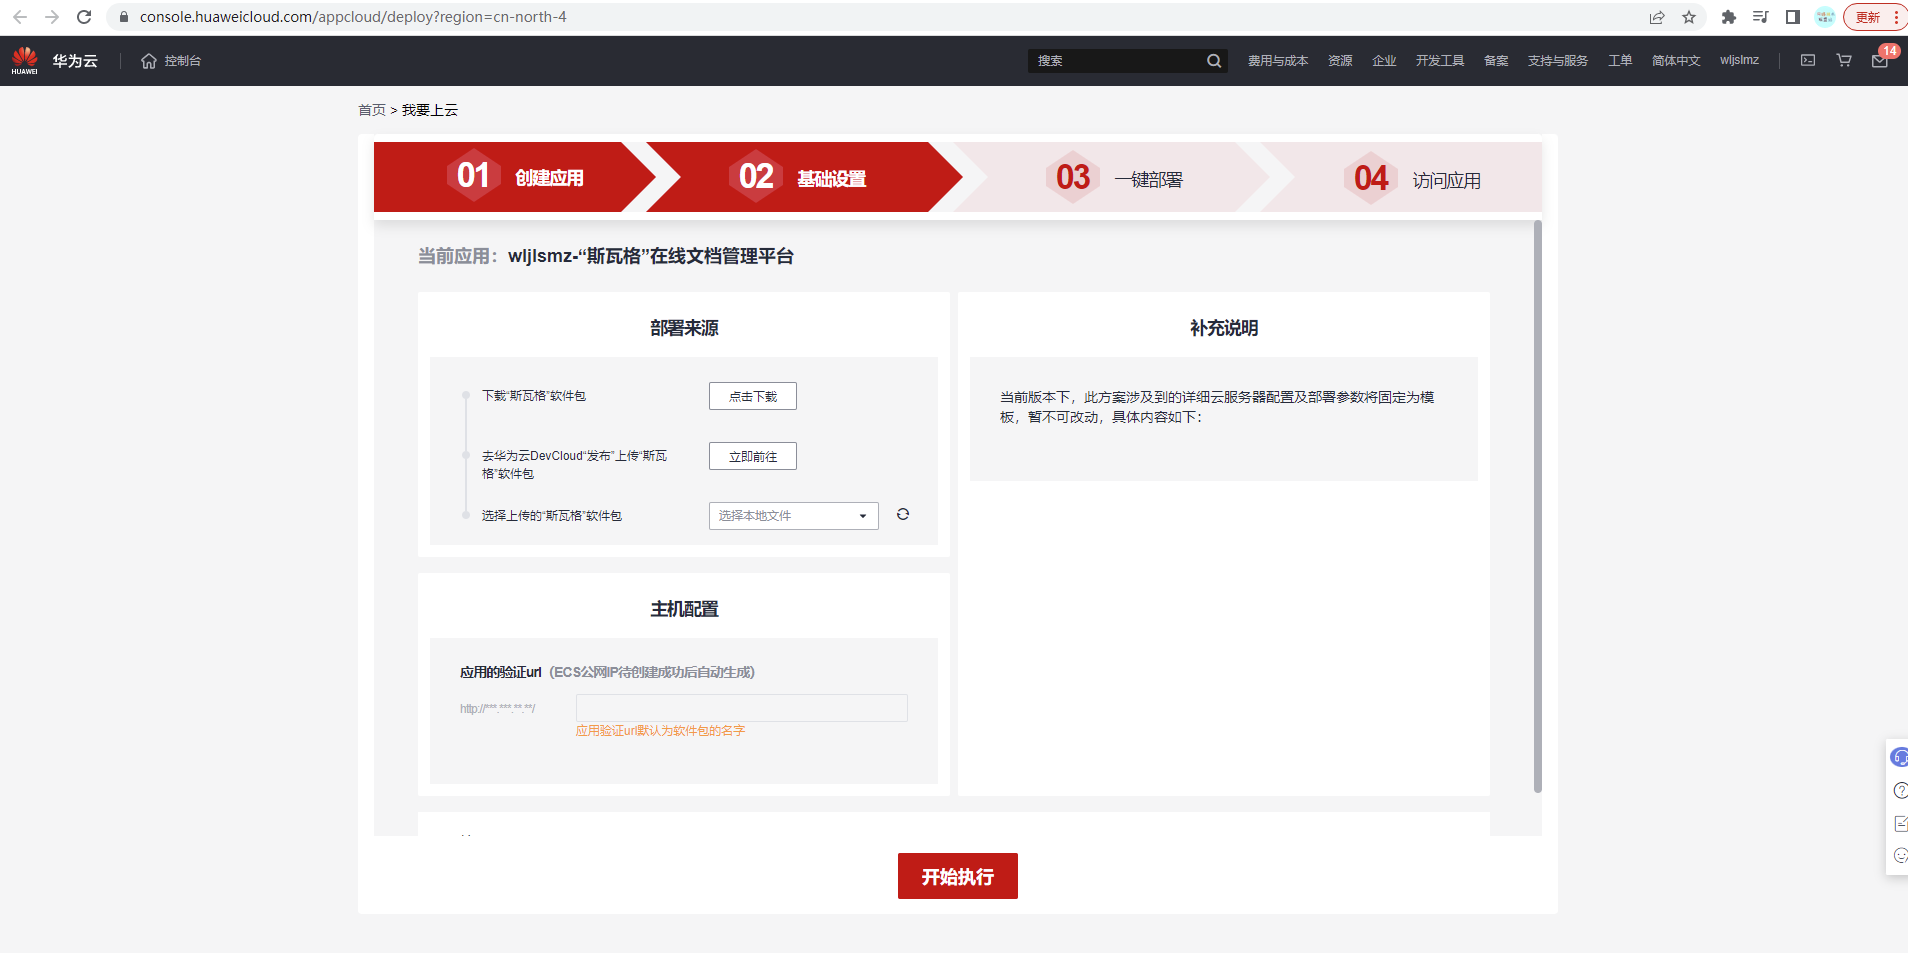This screenshot has height=953, width=1908.
Task: Click step 01 创建应用
Action: tap(514, 177)
